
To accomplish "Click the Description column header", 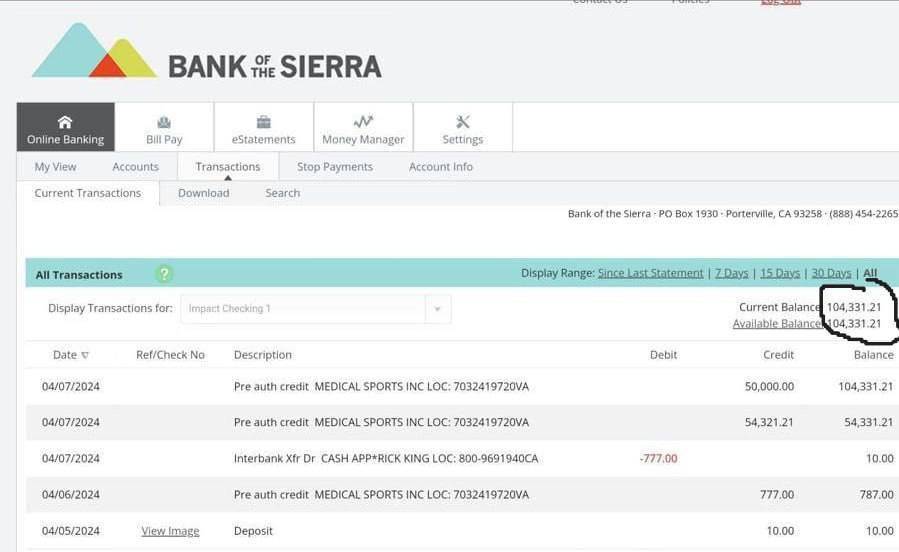I will [x=263, y=355].
